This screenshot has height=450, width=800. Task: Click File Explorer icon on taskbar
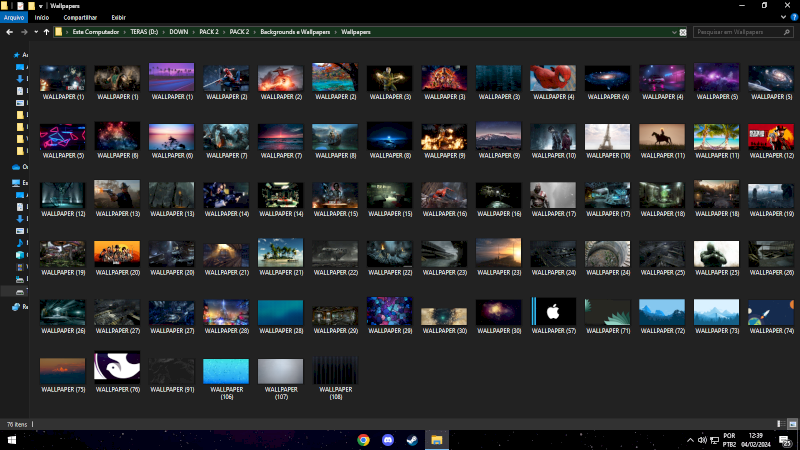click(437, 440)
